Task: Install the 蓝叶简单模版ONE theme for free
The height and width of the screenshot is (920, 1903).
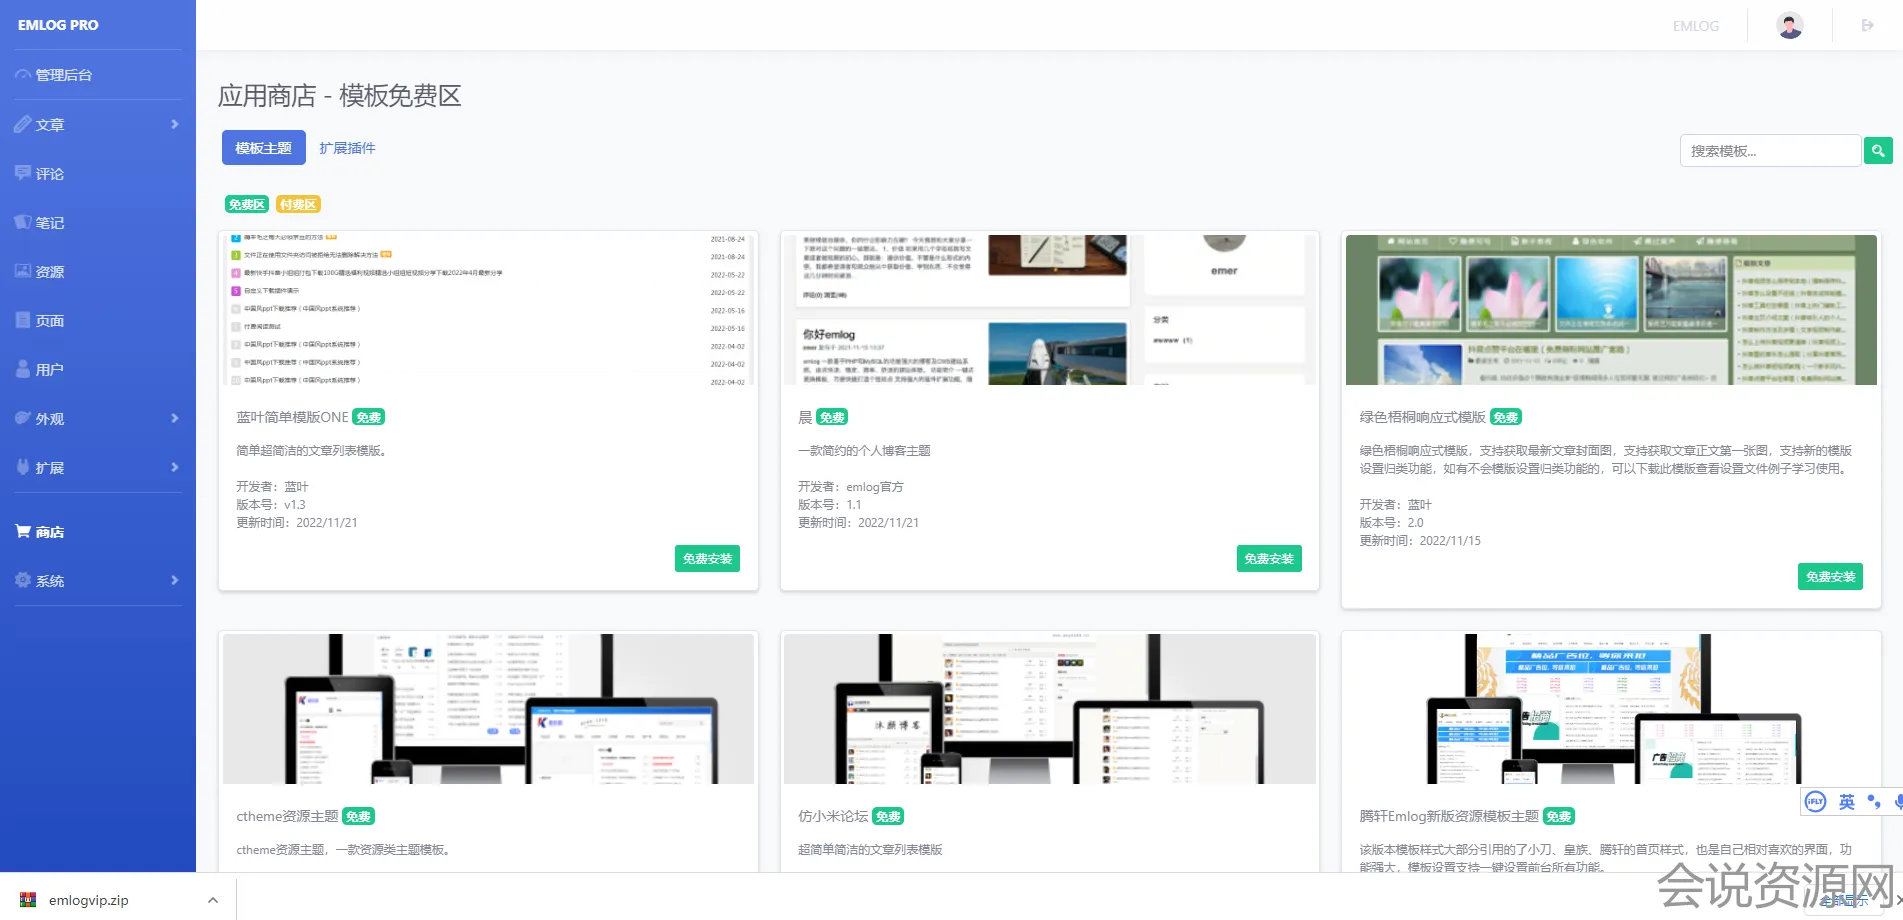Action: click(x=707, y=559)
